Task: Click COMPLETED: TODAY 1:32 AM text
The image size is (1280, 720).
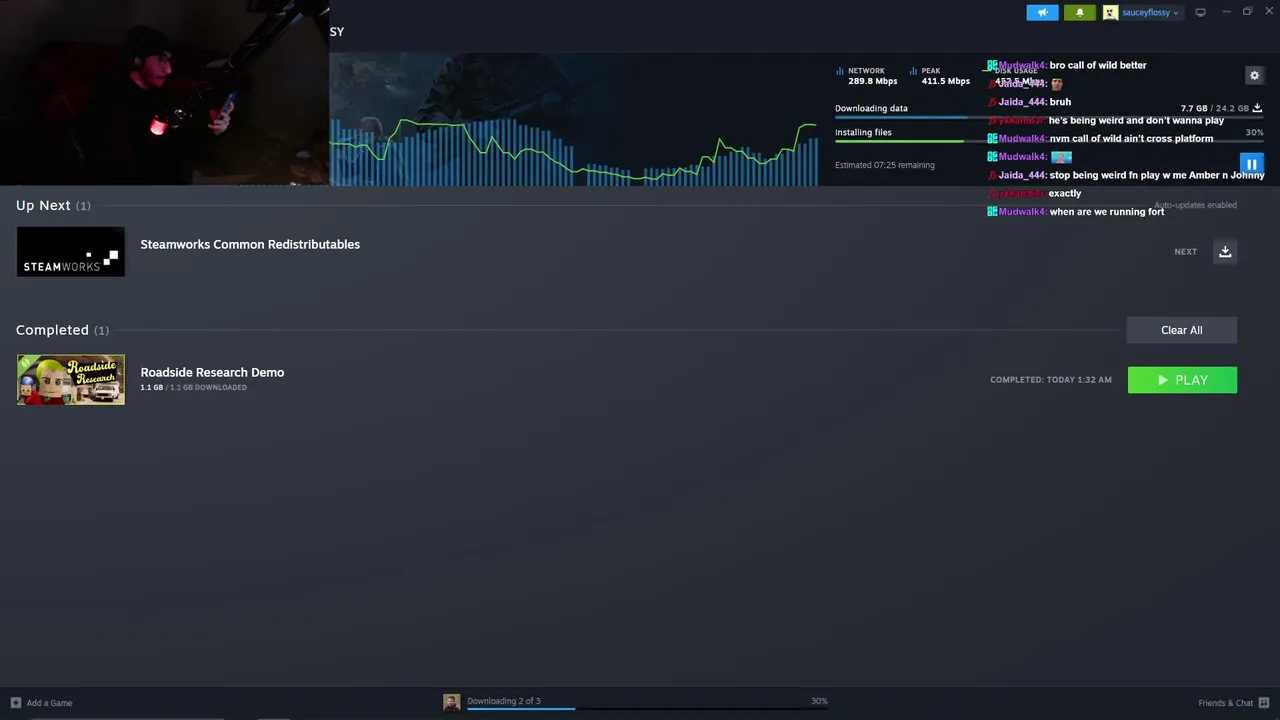Action: coord(1051,380)
